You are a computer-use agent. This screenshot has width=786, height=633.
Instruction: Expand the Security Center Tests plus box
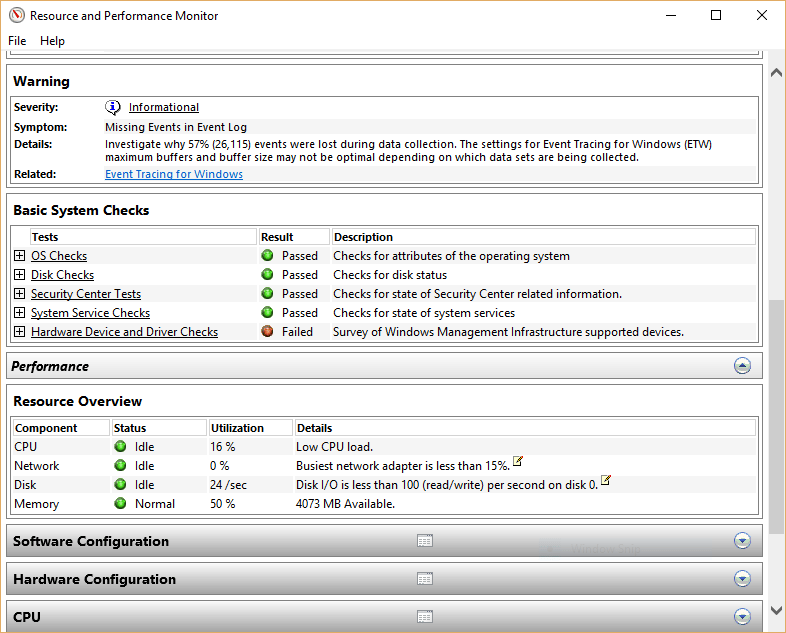[20, 294]
